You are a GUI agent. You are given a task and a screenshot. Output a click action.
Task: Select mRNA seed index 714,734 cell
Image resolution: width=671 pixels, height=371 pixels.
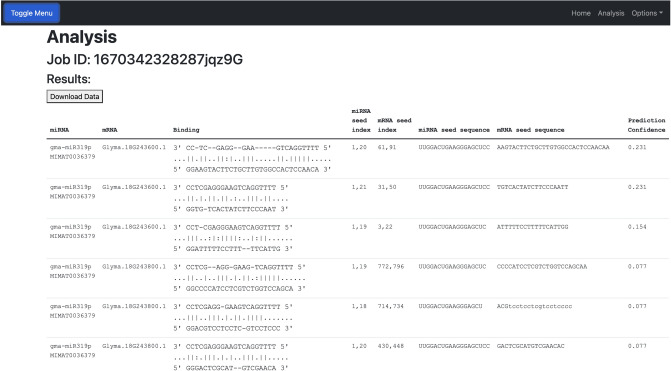tap(391, 306)
